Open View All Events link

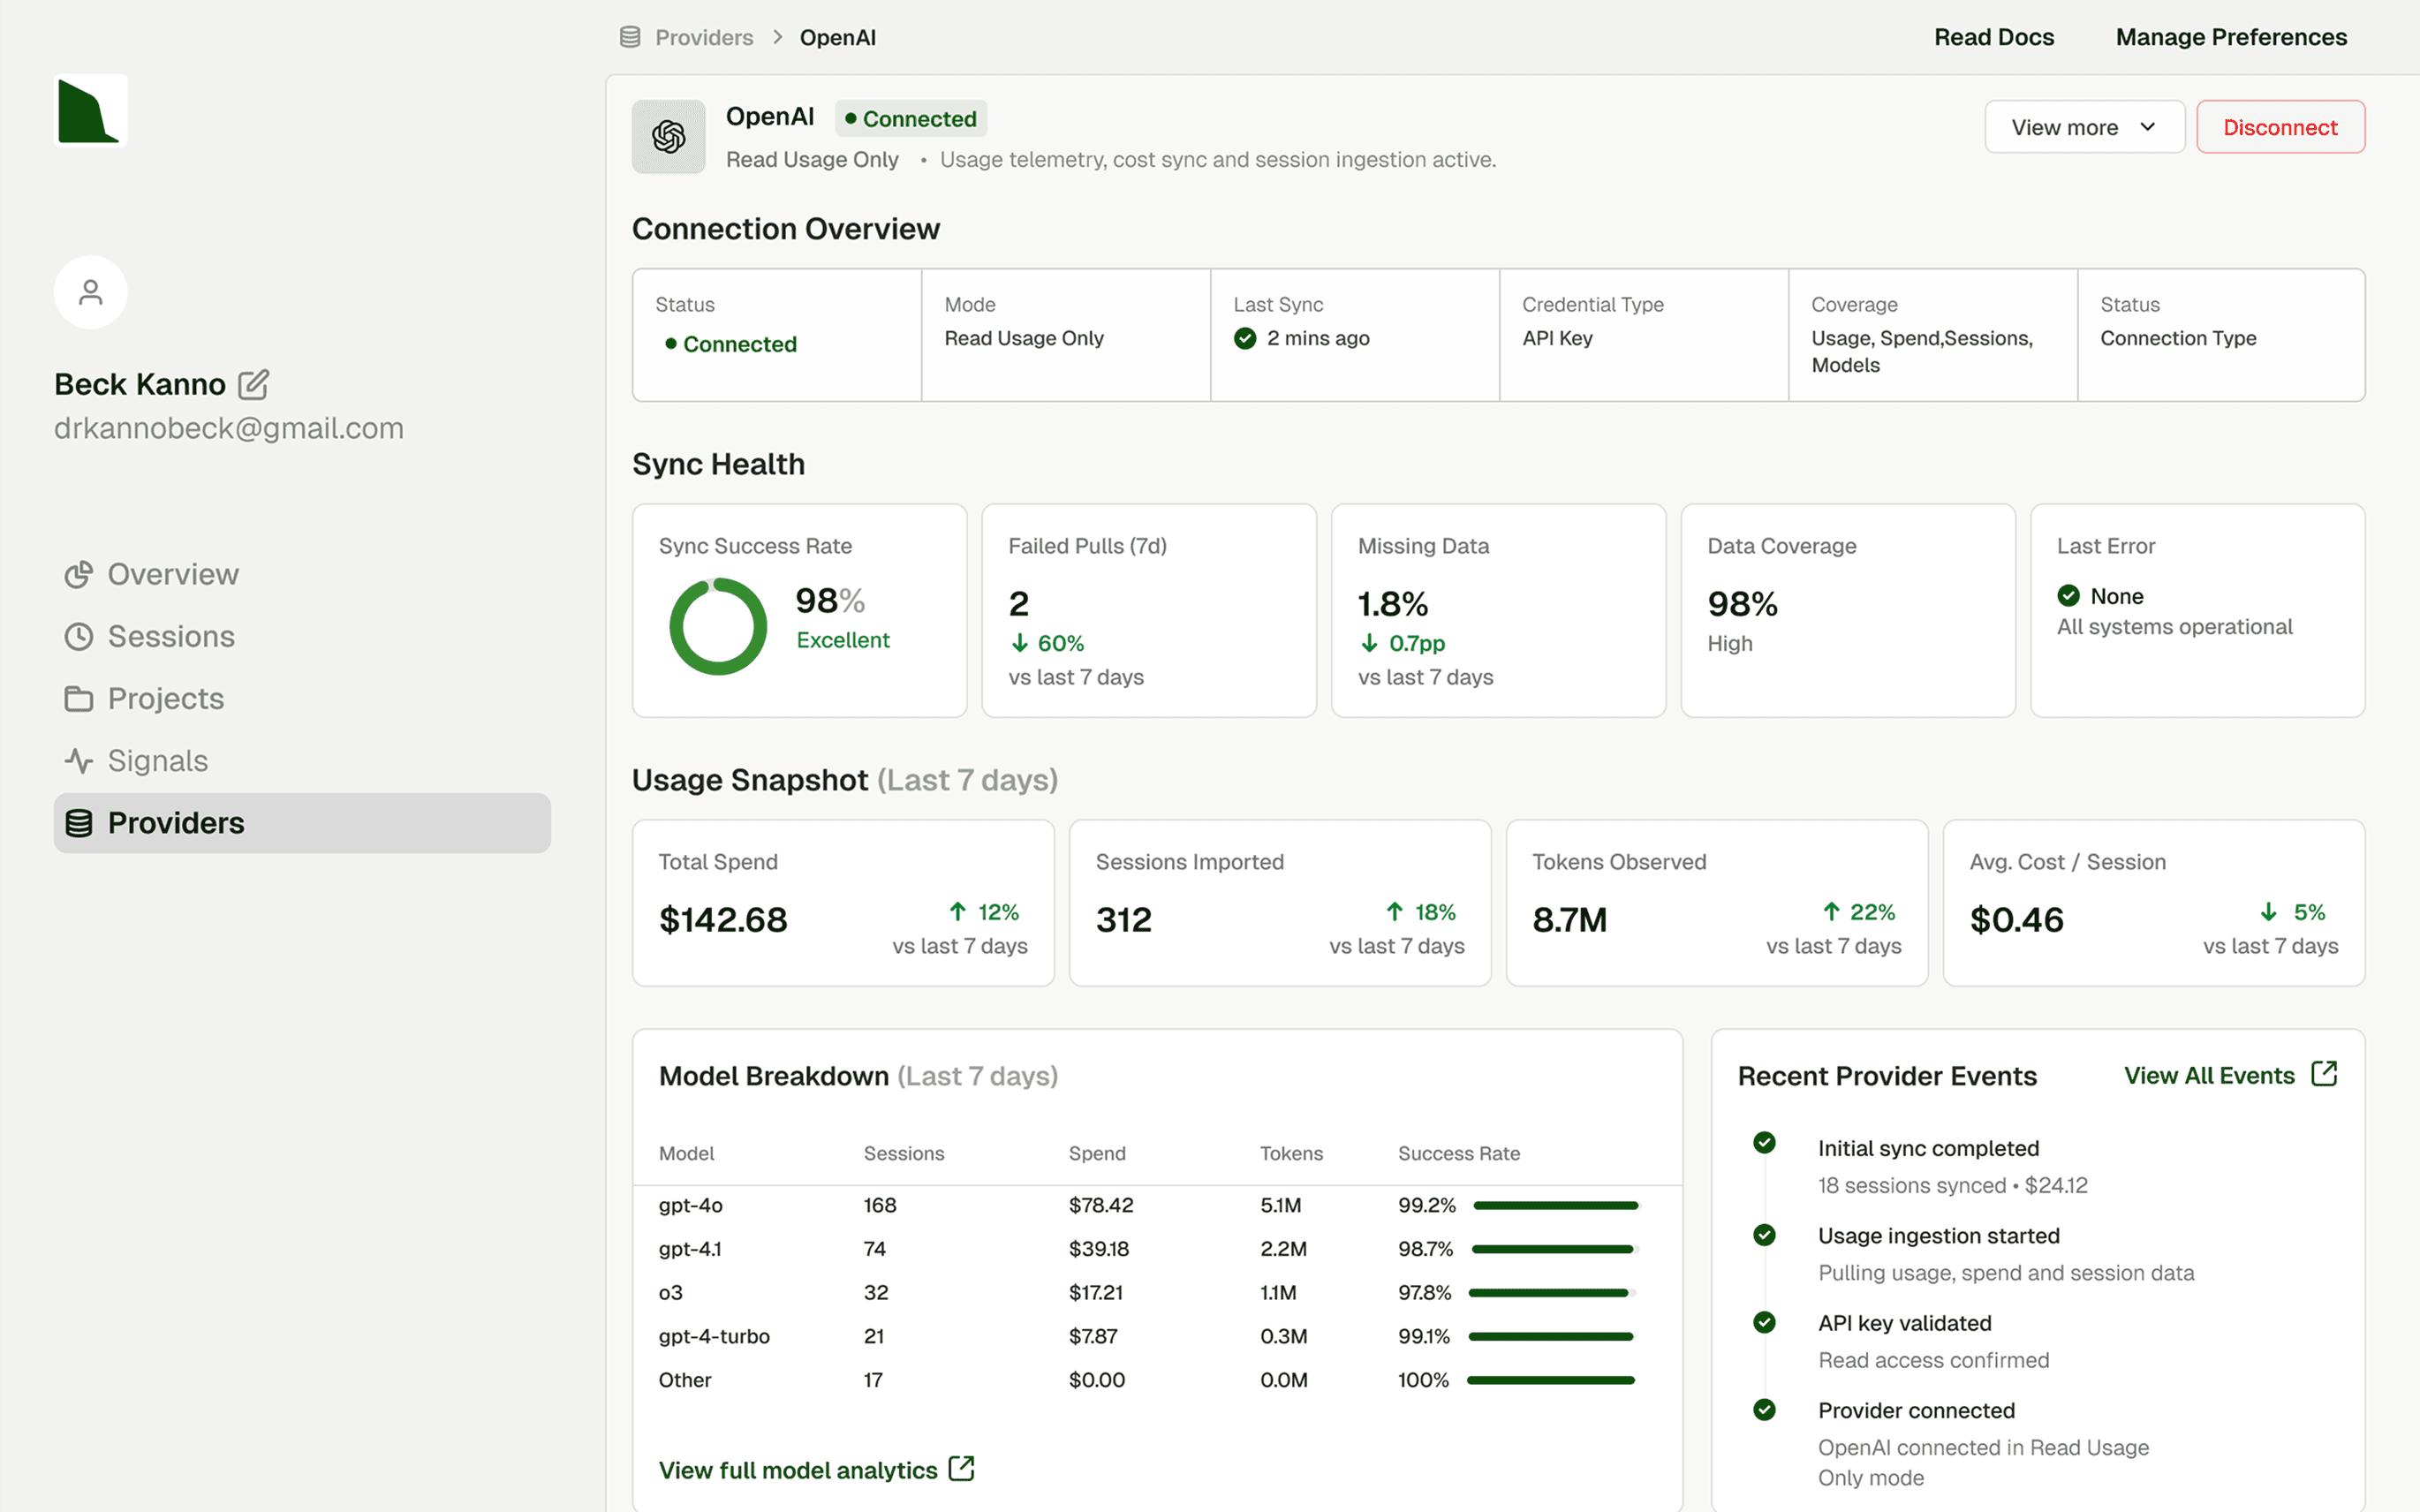click(x=2209, y=1075)
